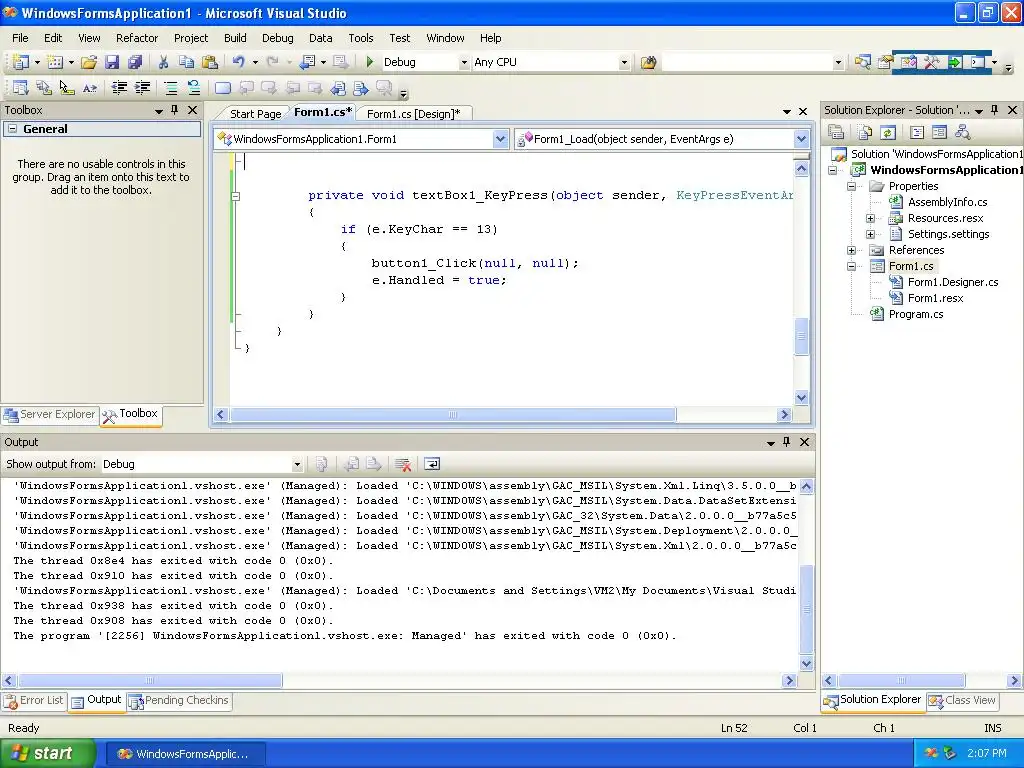Click the Save All icon
The height and width of the screenshot is (768, 1024).
click(x=135, y=62)
